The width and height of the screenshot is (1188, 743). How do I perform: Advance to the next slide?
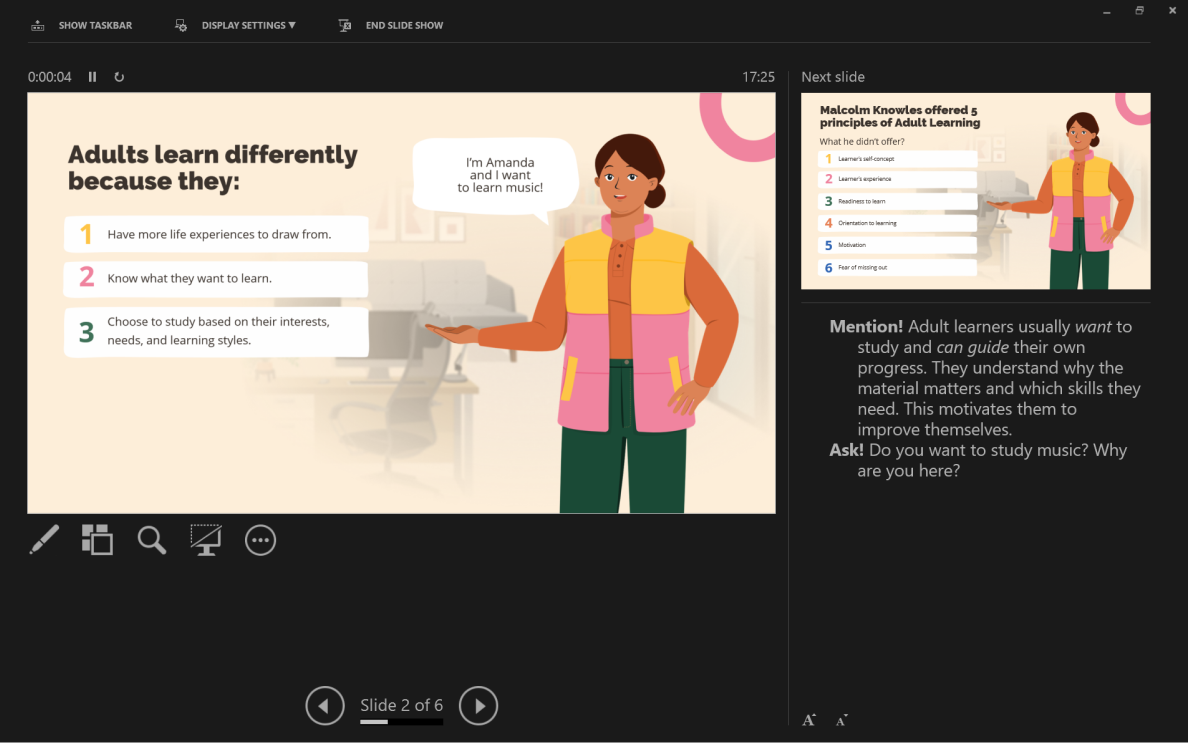click(x=478, y=706)
